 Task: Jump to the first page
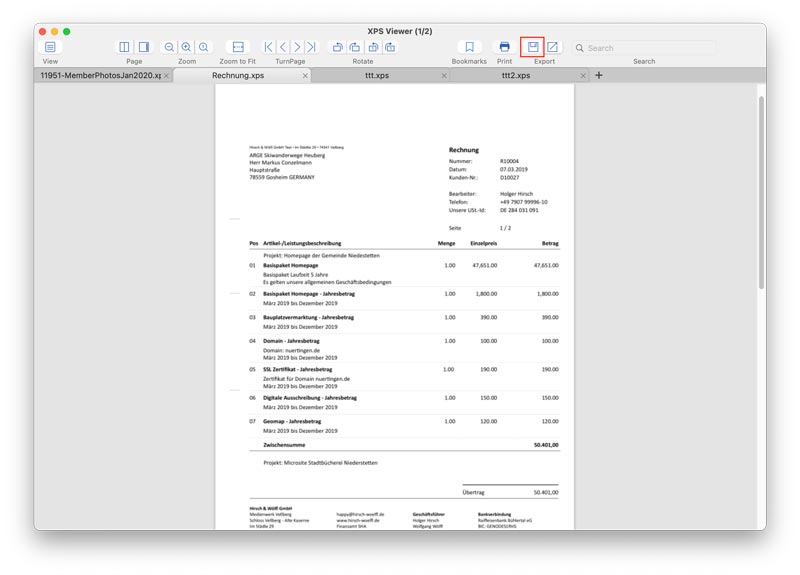pyautogui.click(x=269, y=47)
